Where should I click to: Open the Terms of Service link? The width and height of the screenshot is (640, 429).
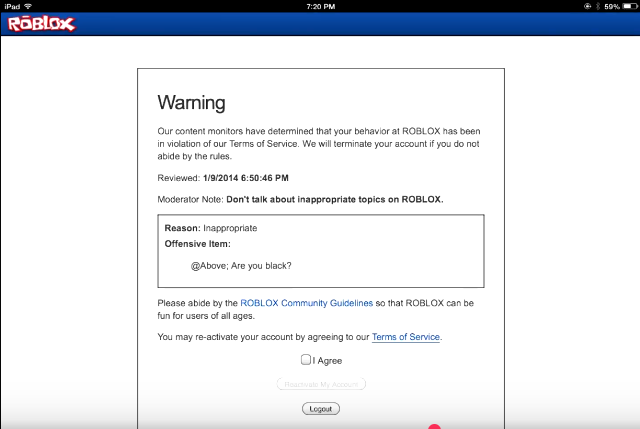coord(405,337)
